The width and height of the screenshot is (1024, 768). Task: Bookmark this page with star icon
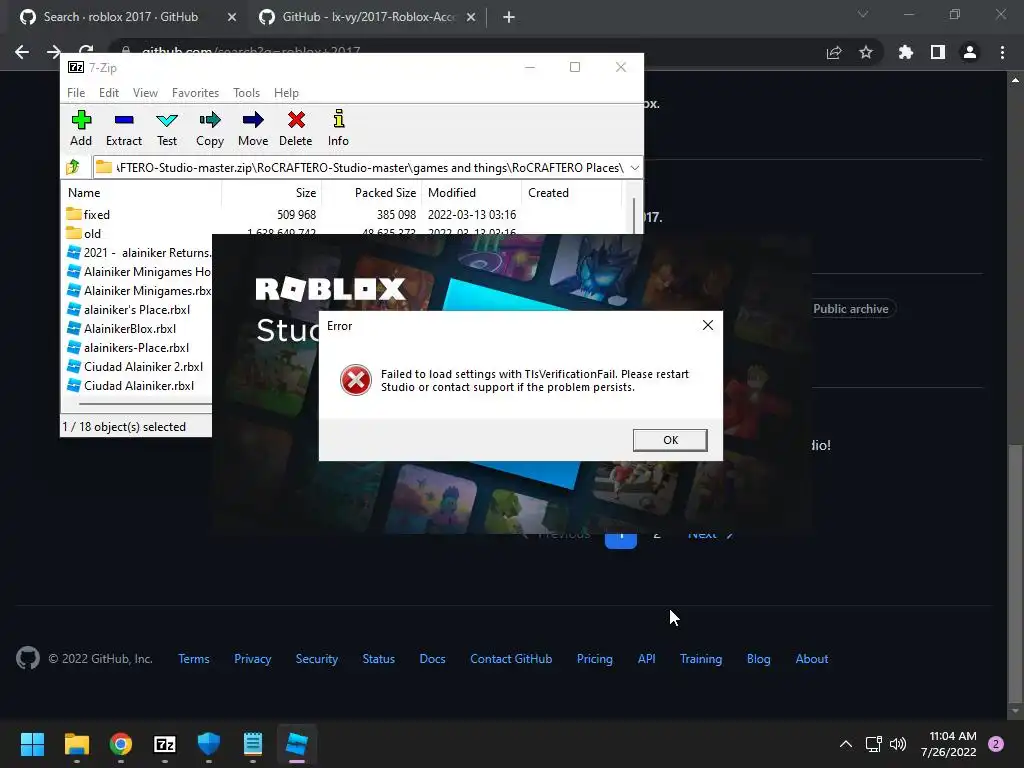[x=866, y=52]
